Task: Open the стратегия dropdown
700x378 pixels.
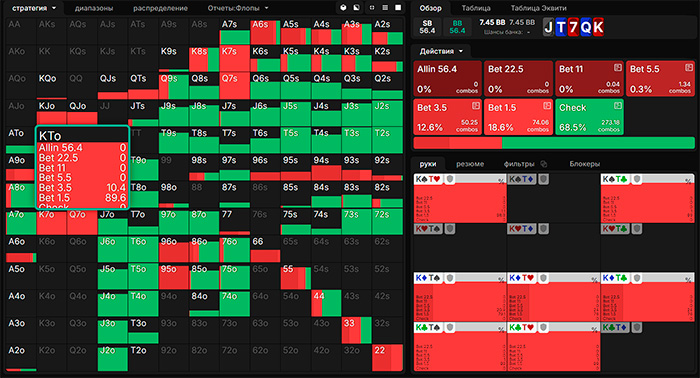Action: [x=34, y=8]
